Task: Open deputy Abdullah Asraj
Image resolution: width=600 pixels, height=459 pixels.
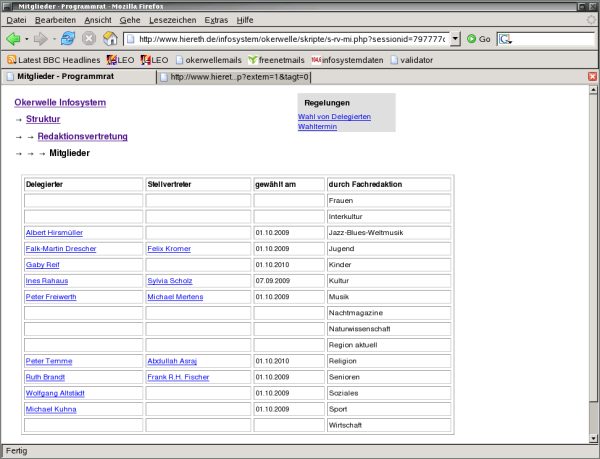Action: 172,361
